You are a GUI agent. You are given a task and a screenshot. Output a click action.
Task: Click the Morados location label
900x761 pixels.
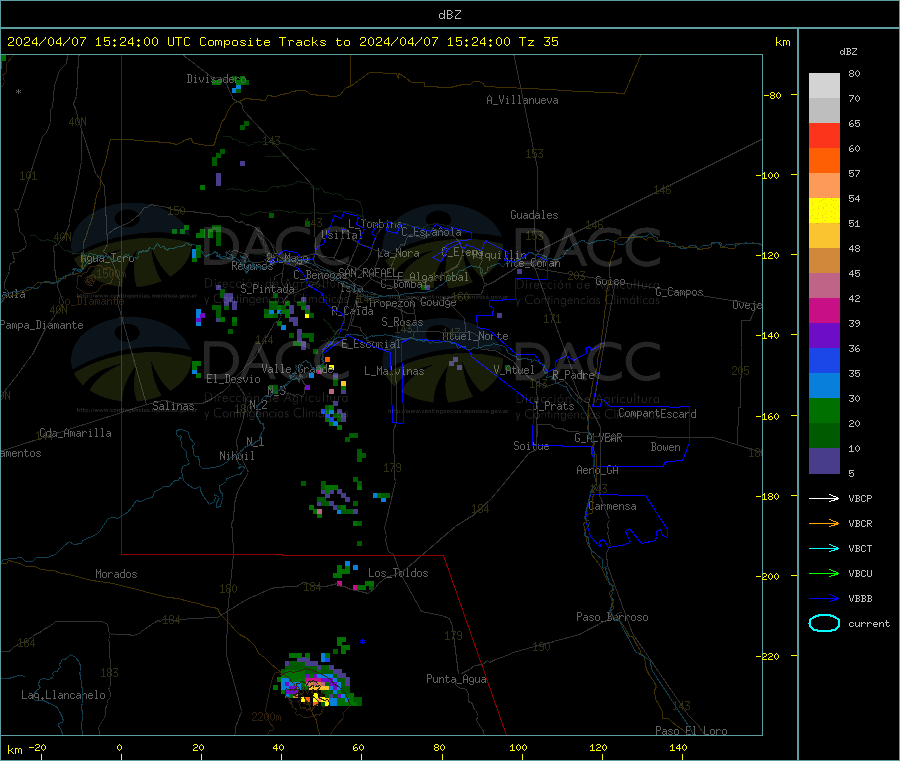pos(116,574)
